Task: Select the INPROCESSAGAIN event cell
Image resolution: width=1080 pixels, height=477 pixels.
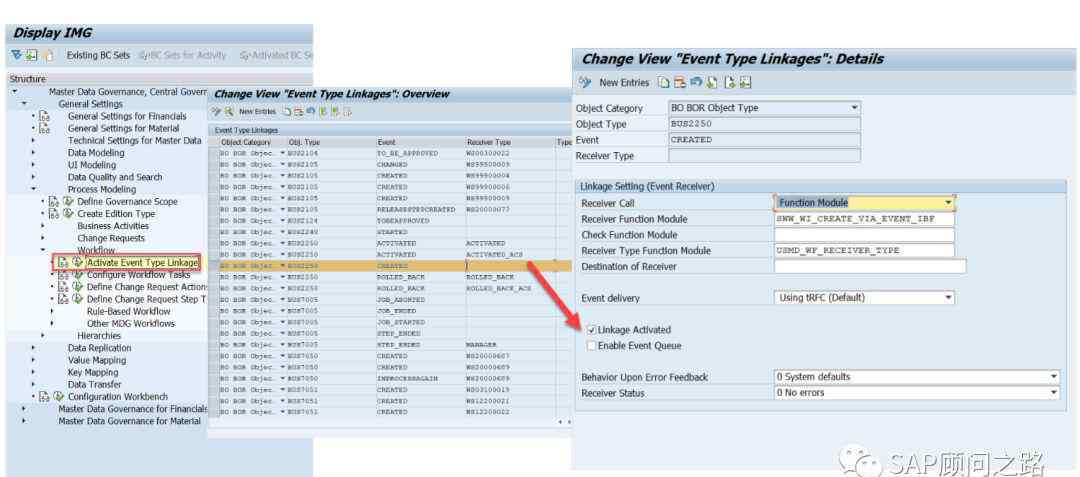Action: (x=420, y=379)
